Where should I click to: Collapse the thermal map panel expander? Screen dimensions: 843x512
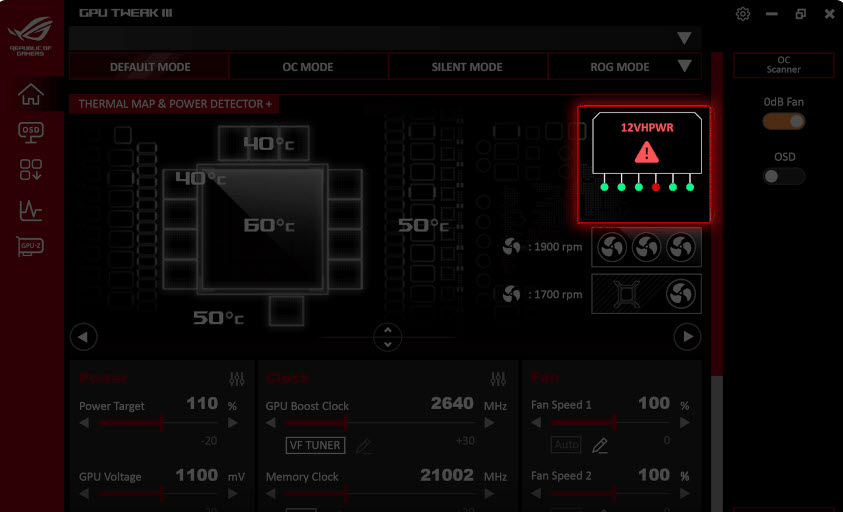coord(388,337)
